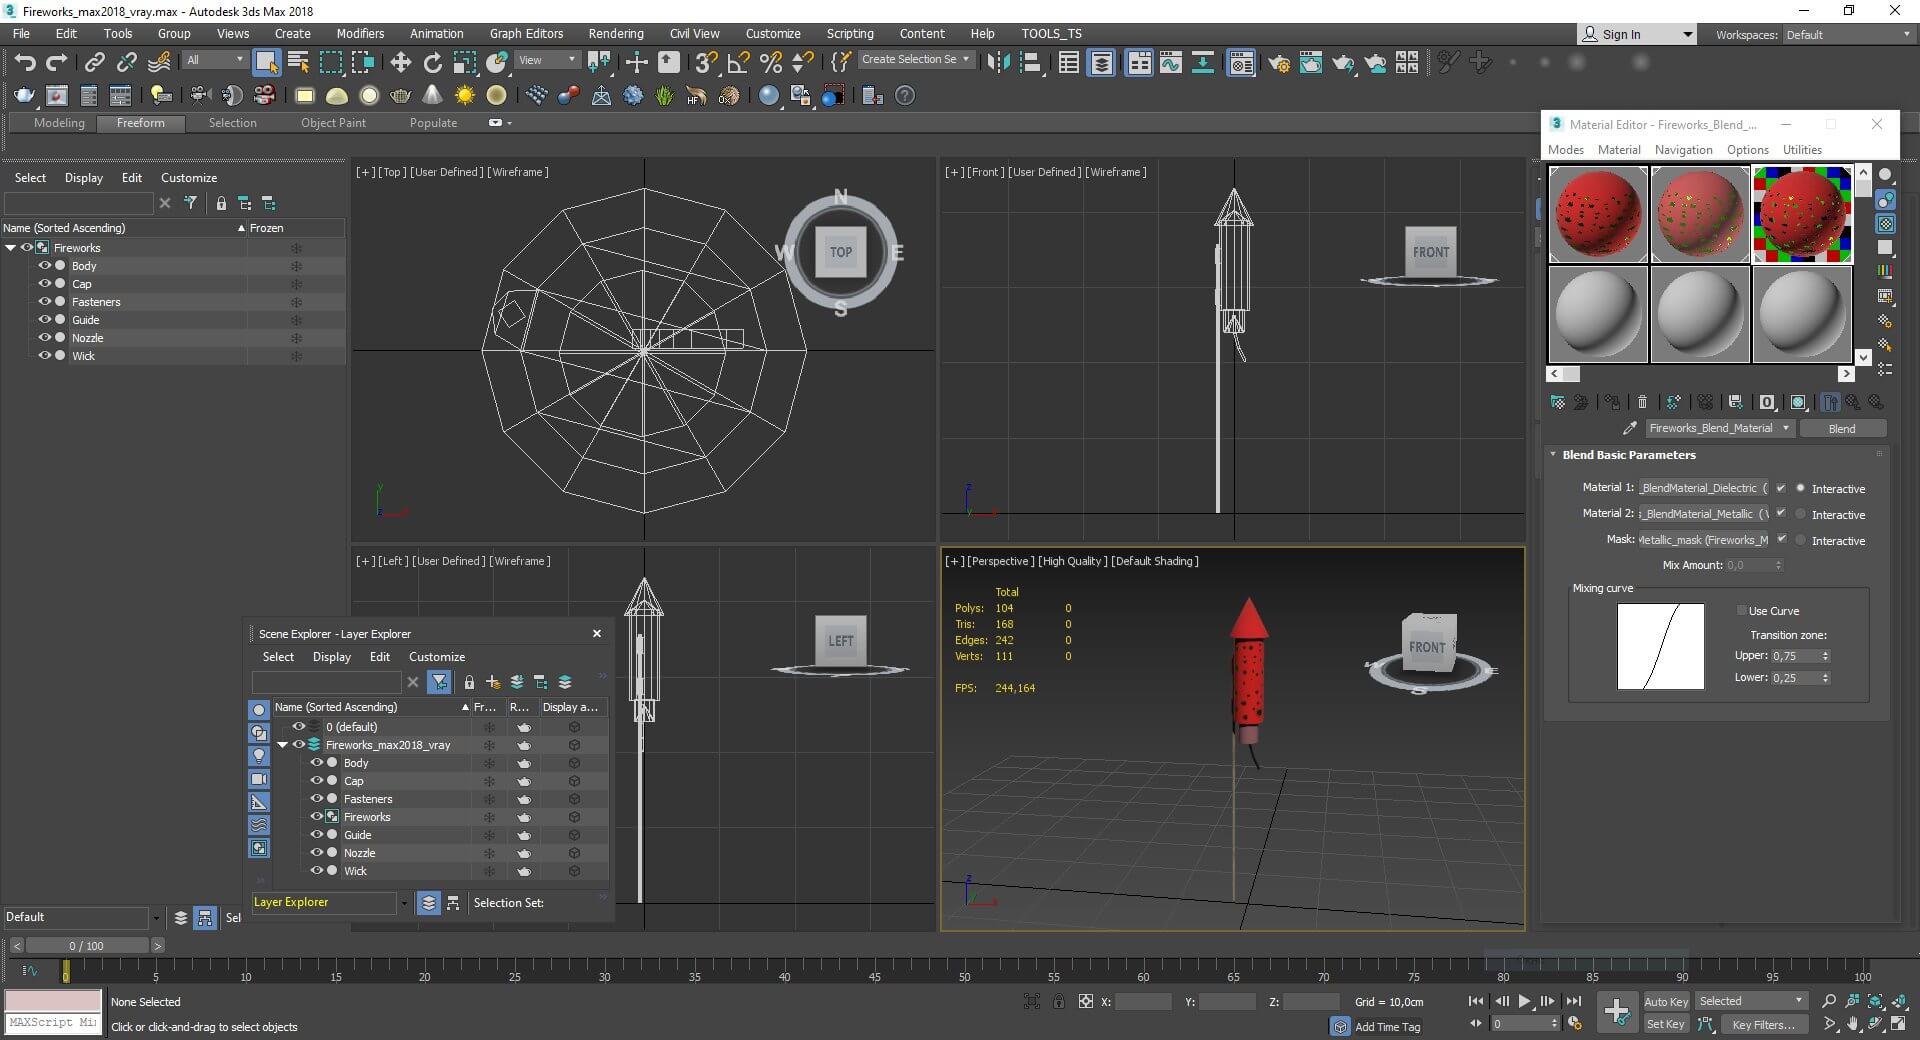The width and height of the screenshot is (1920, 1040).
Task: Select the first red material sample sphere
Action: [x=1598, y=215]
